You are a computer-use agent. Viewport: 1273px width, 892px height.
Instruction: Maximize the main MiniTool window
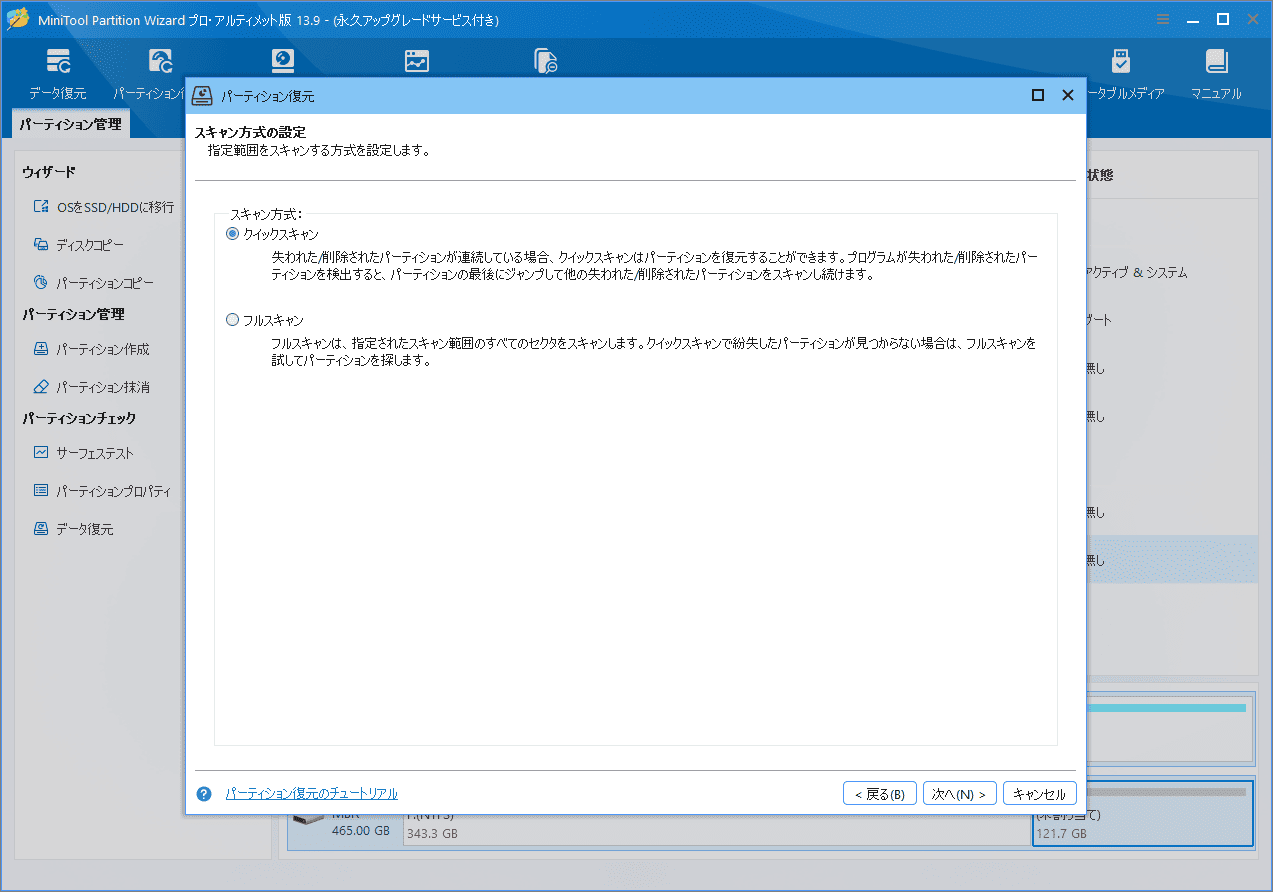coord(1222,19)
